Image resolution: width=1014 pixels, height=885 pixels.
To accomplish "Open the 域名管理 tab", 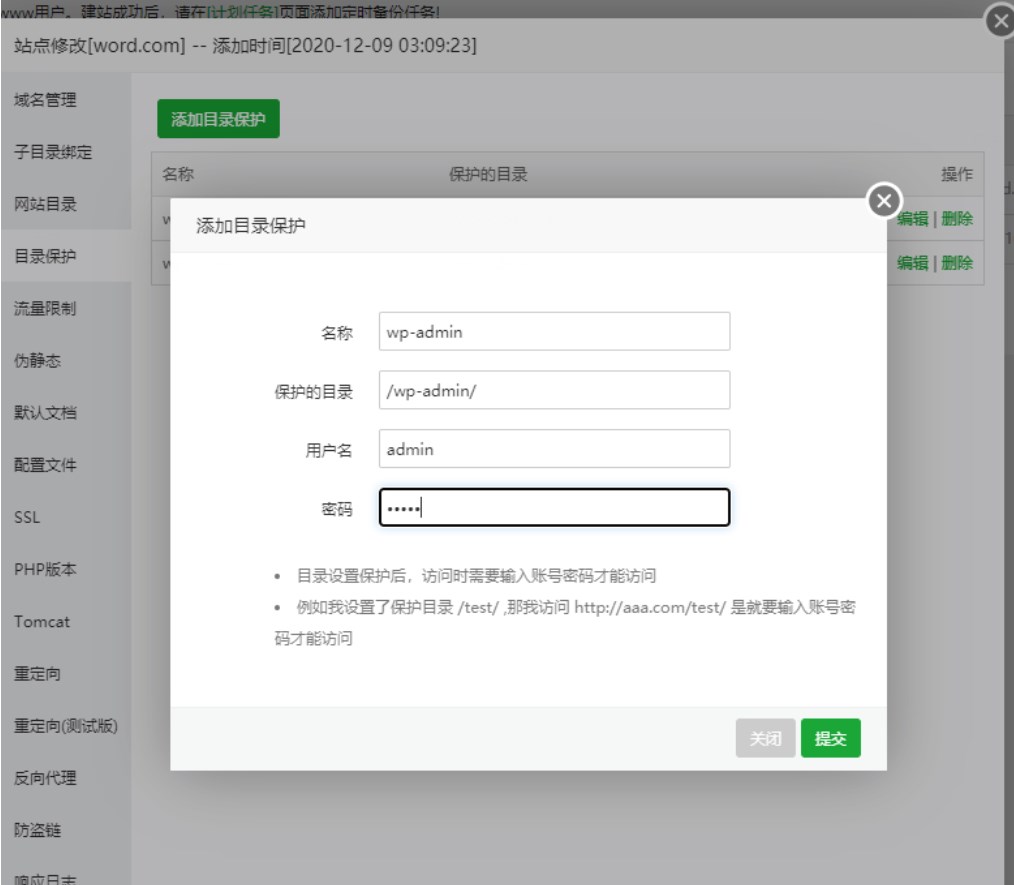I will pyautogui.click(x=45, y=100).
